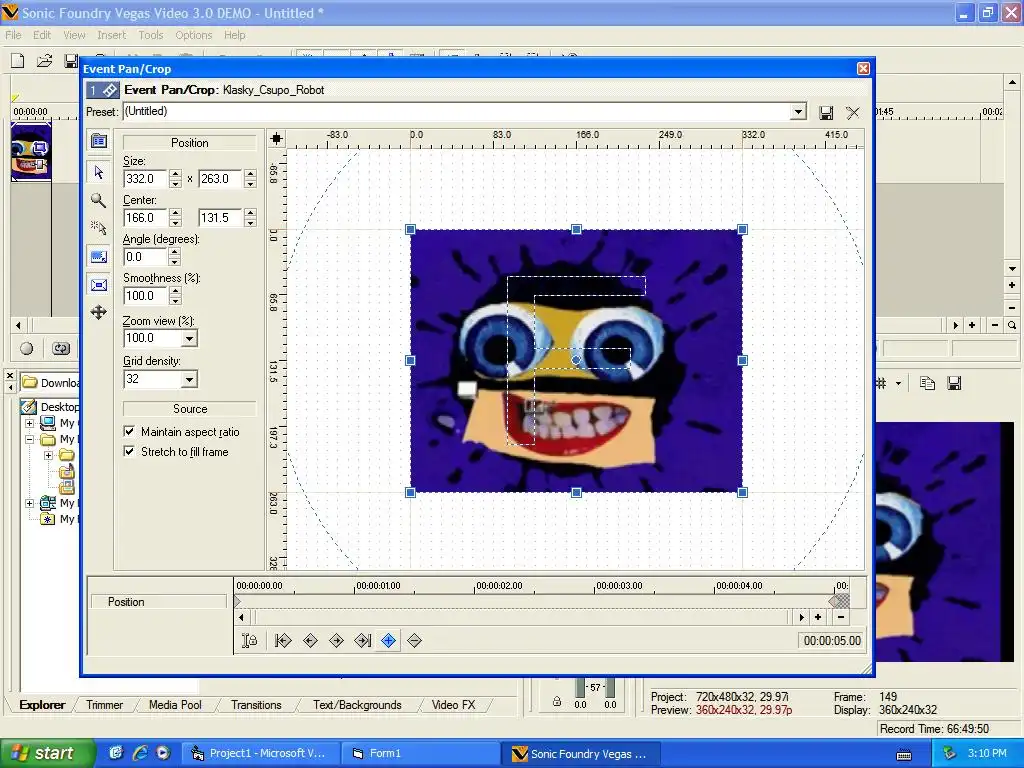1024x768 pixels.
Task: Select the video event thumbnail in the timeline
Action: click(31, 152)
